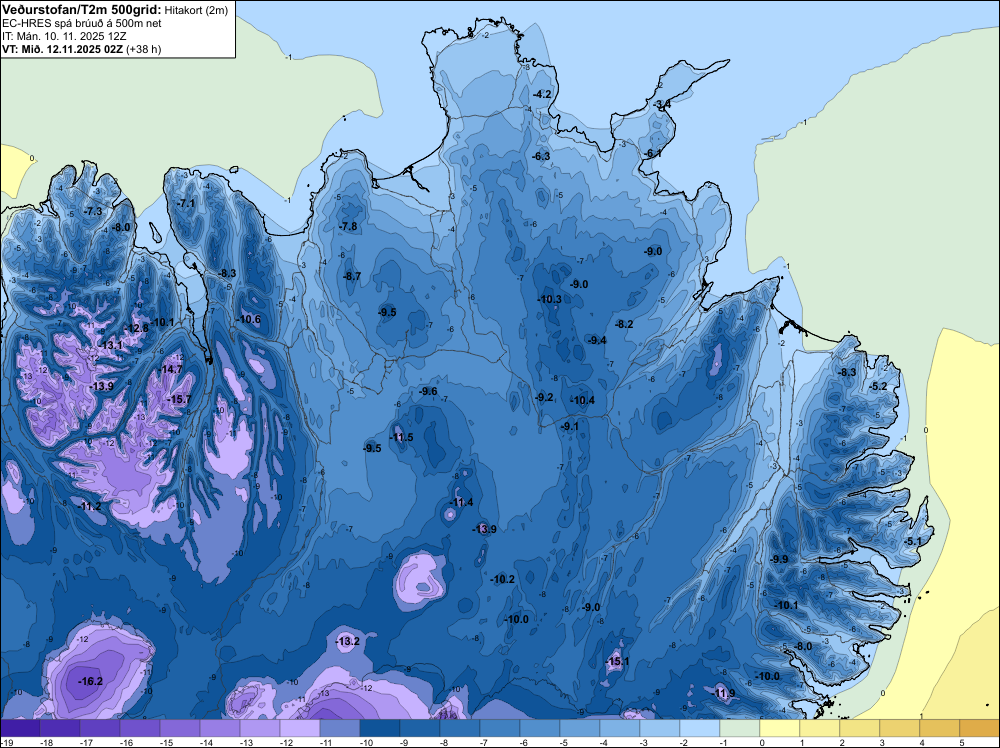Click the "-6.3" temperature value
The height and width of the screenshot is (748, 1000).
pos(541,156)
